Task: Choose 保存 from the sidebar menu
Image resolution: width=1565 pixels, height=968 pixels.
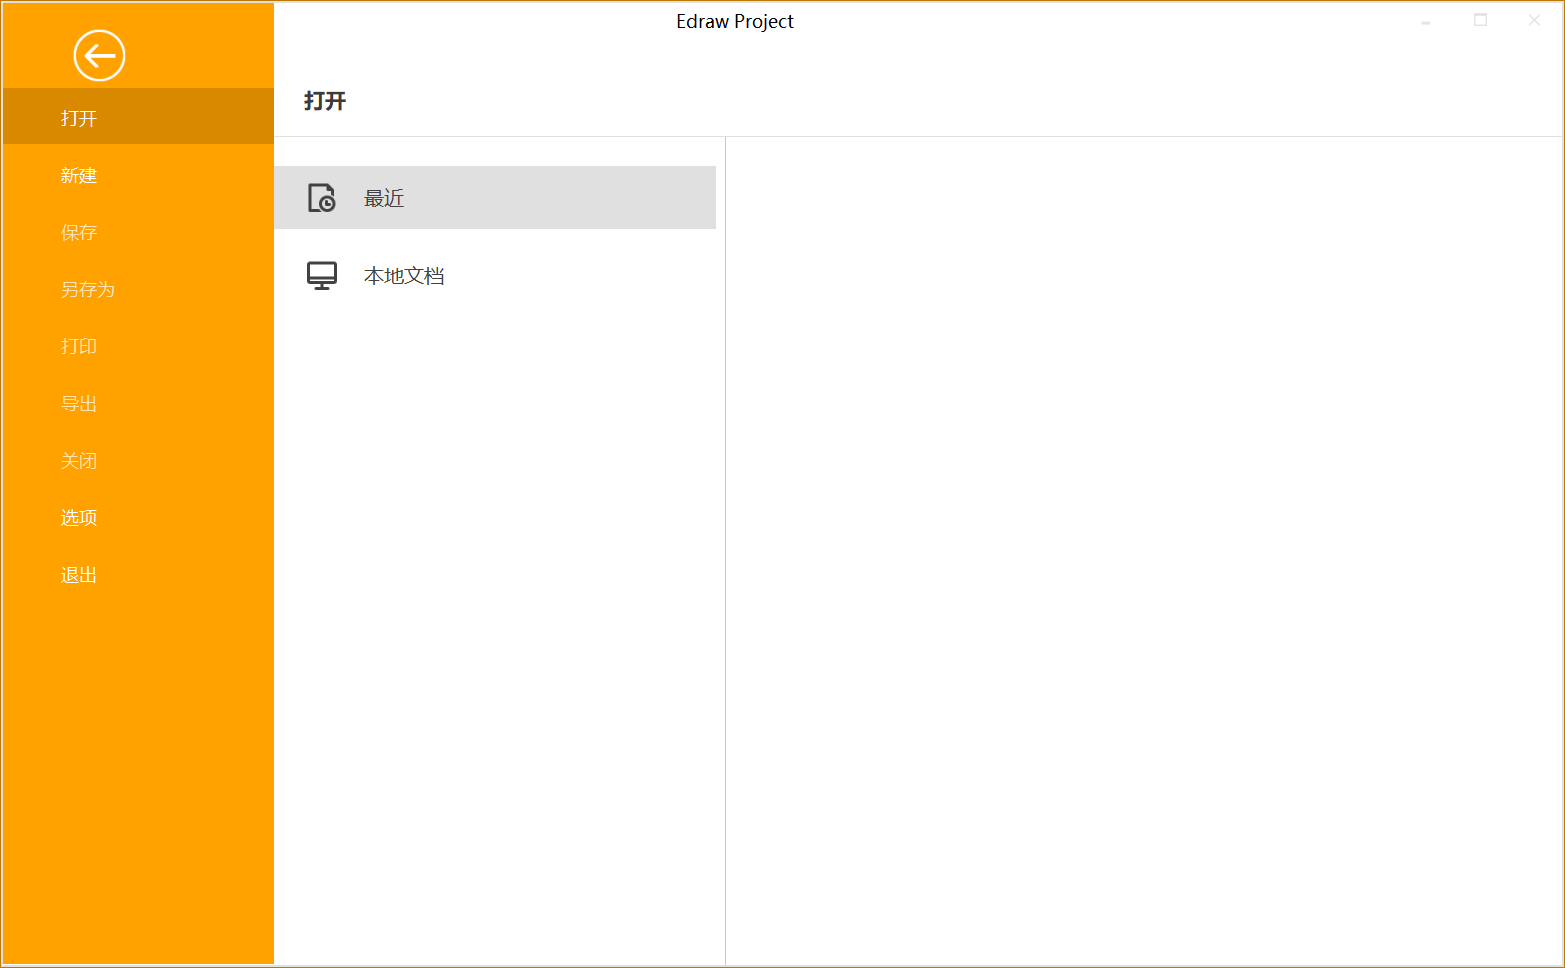Action: tap(138, 232)
